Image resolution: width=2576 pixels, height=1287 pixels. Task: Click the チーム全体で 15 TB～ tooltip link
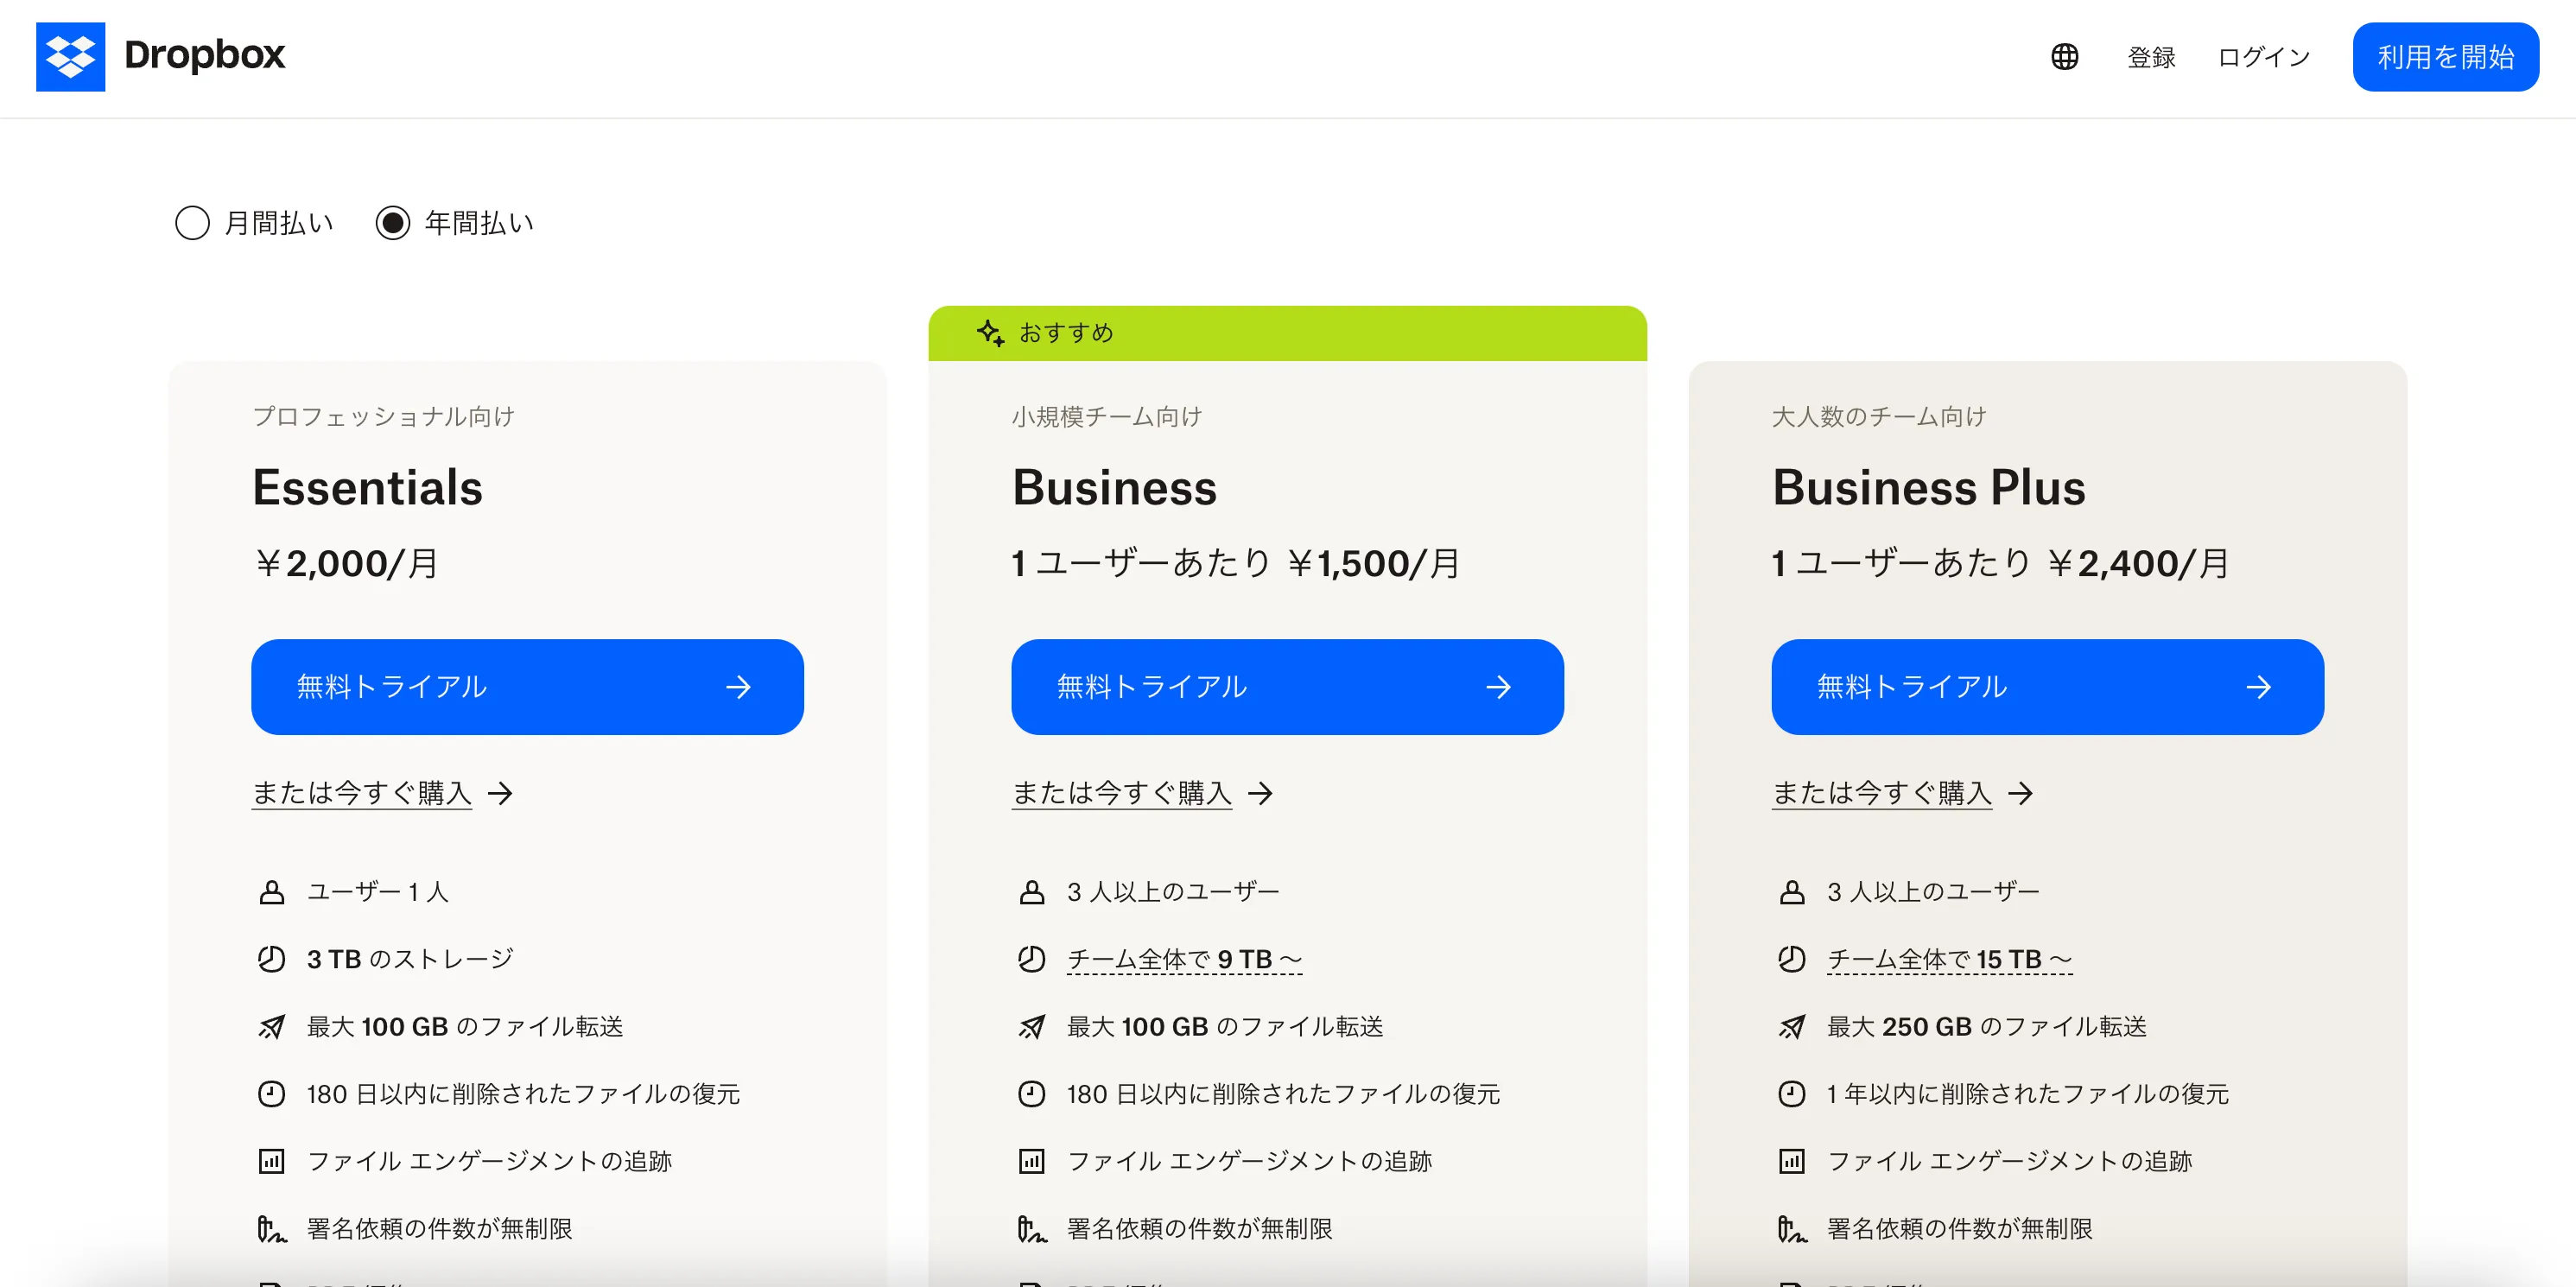pos(1949,959)
